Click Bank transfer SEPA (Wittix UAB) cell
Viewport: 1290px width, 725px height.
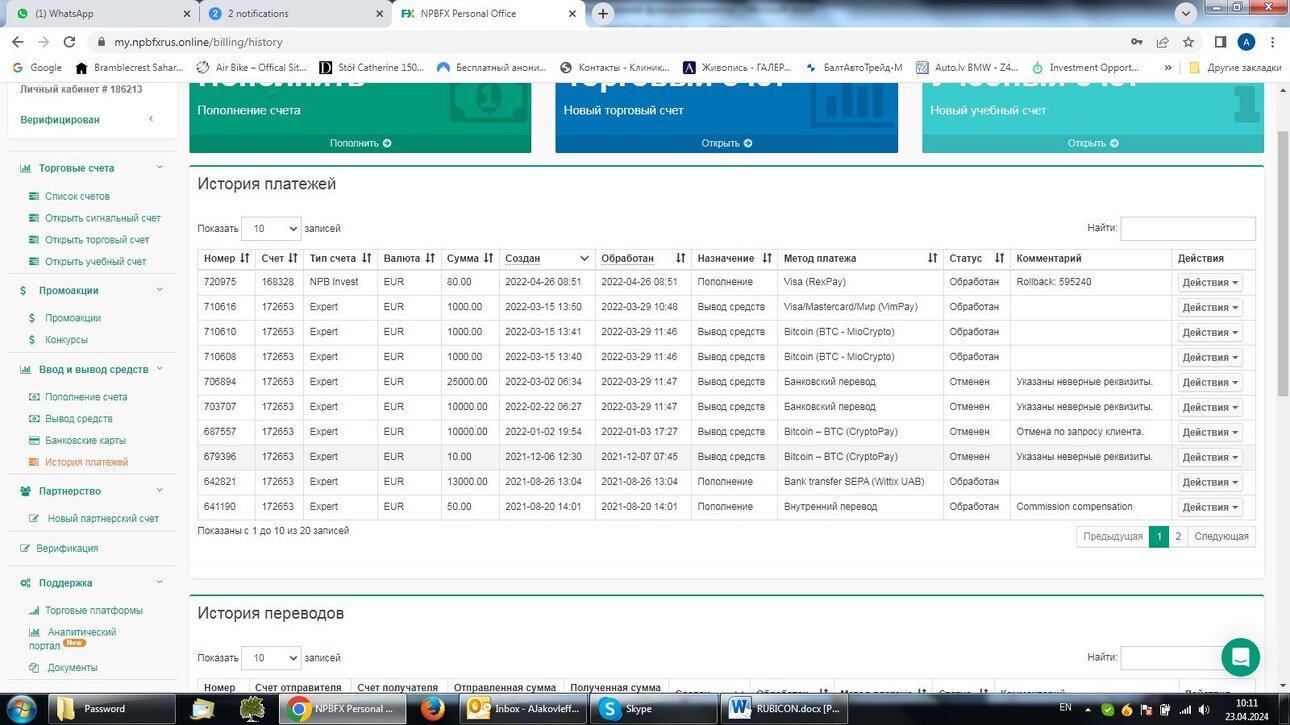pyautogui.click(x=860, y=482)
